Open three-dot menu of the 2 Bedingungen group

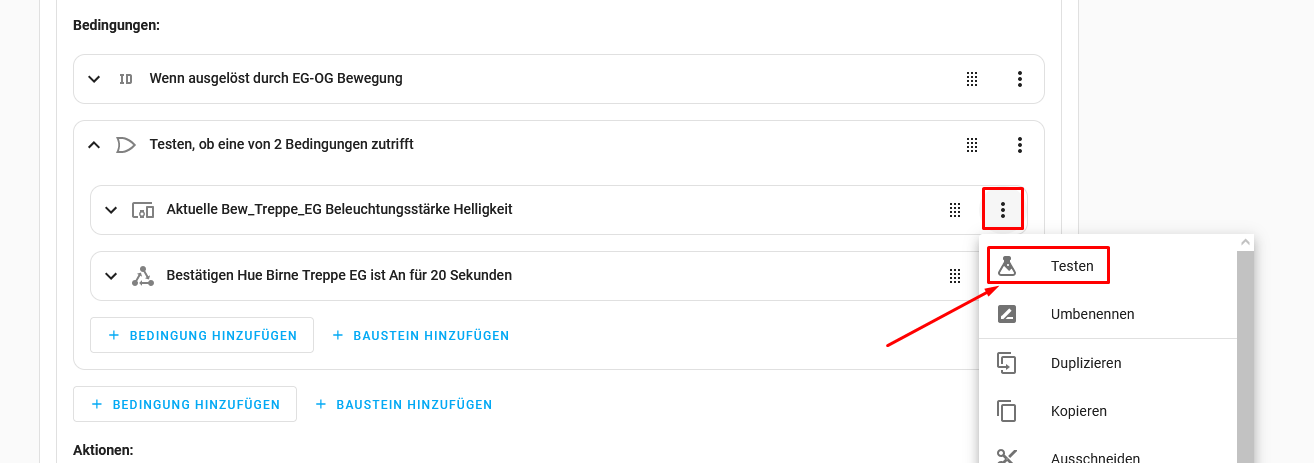pos(1020,145)
